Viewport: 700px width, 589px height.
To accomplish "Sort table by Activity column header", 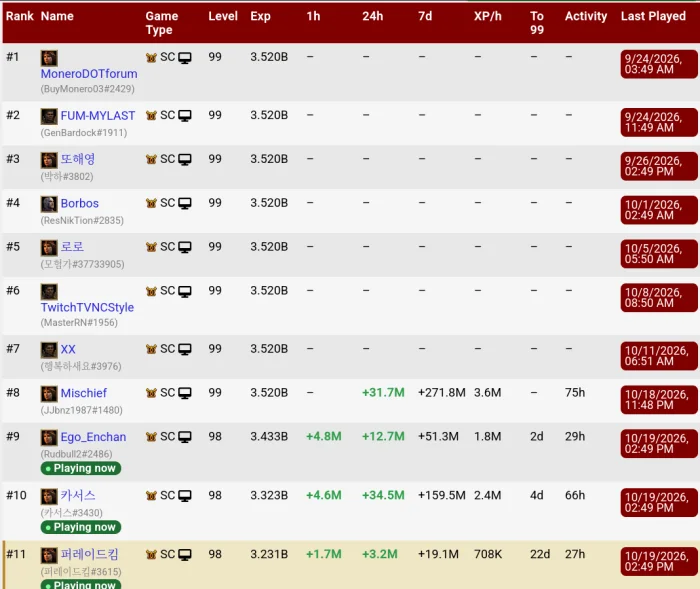I will [586, 17].
